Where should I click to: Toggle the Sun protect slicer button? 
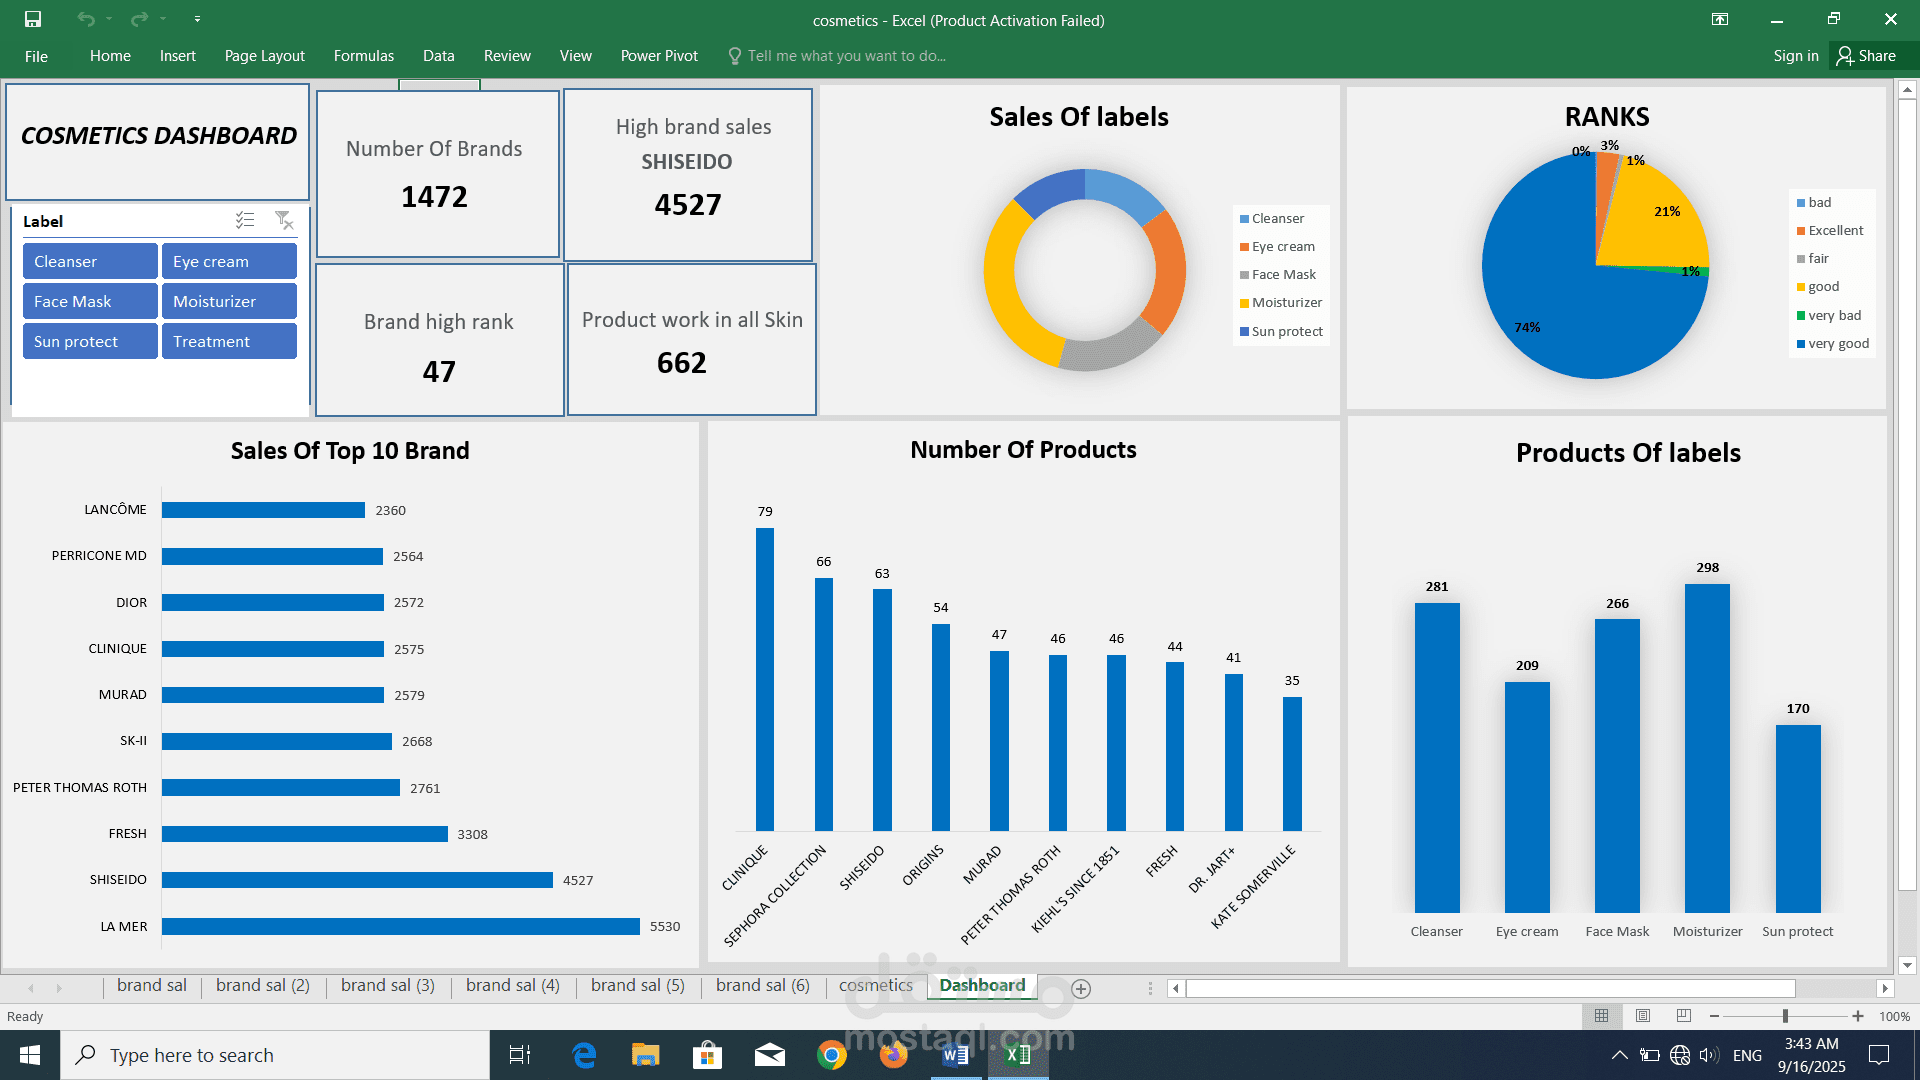click(x=90, y=341)
